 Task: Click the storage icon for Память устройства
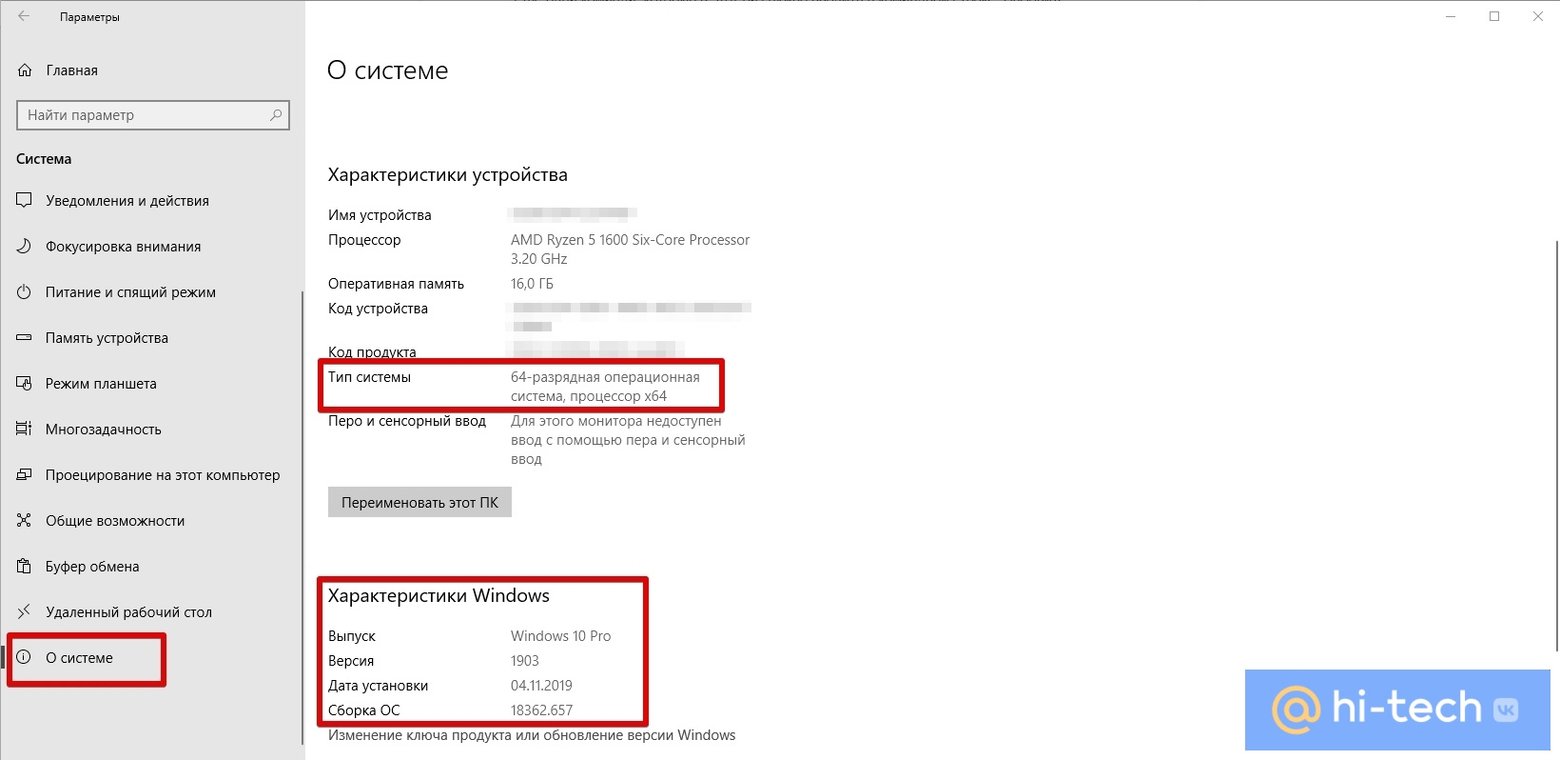[25, 338]
